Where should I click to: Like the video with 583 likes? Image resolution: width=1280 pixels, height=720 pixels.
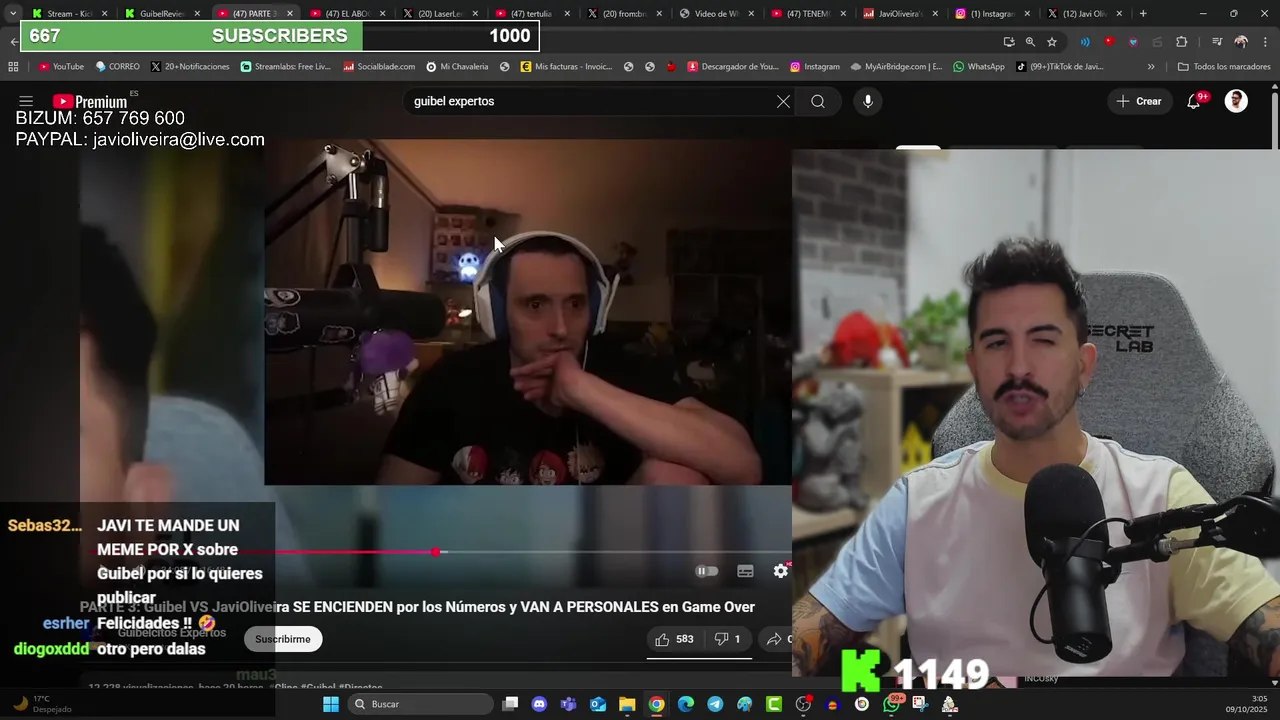(x=675, y=639)
